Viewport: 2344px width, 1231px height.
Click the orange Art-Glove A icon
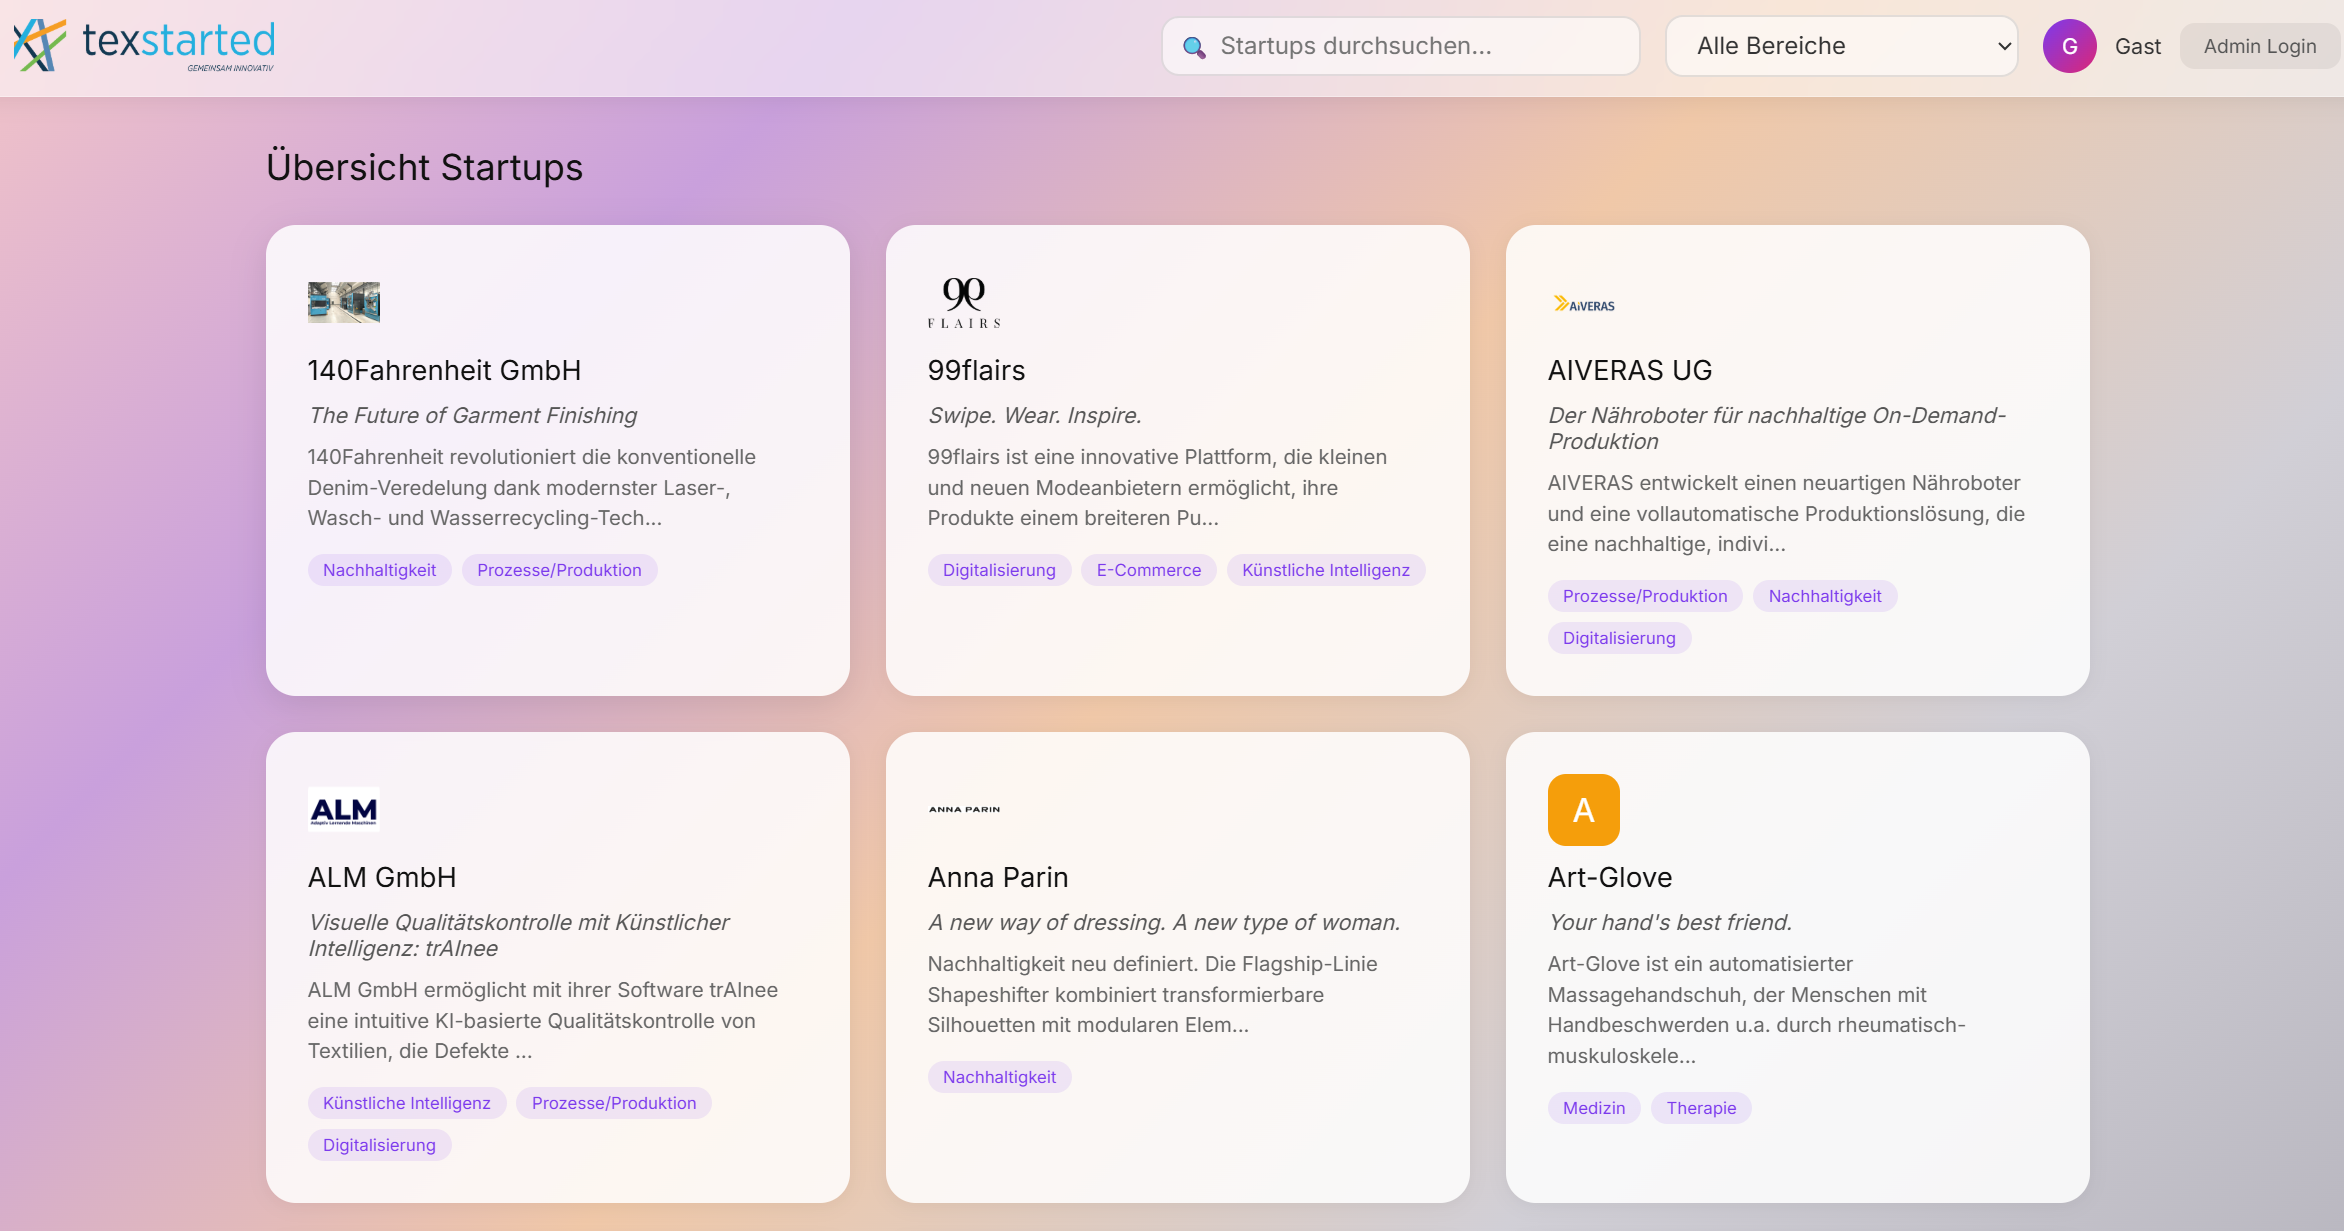1583,809
